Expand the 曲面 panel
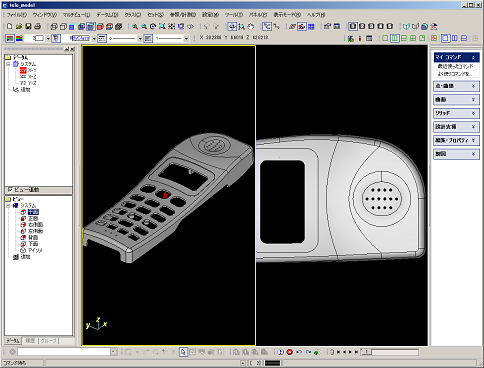Viewport: 484px width, 368px height. (x=456, y=100)
